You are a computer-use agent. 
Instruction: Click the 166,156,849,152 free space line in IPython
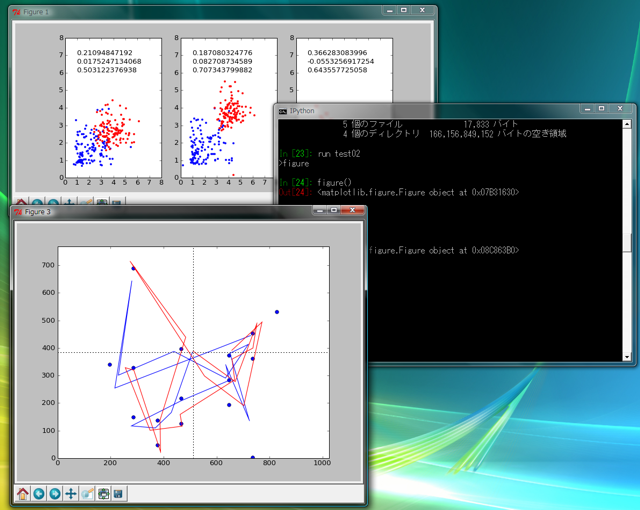coord(454,134)
